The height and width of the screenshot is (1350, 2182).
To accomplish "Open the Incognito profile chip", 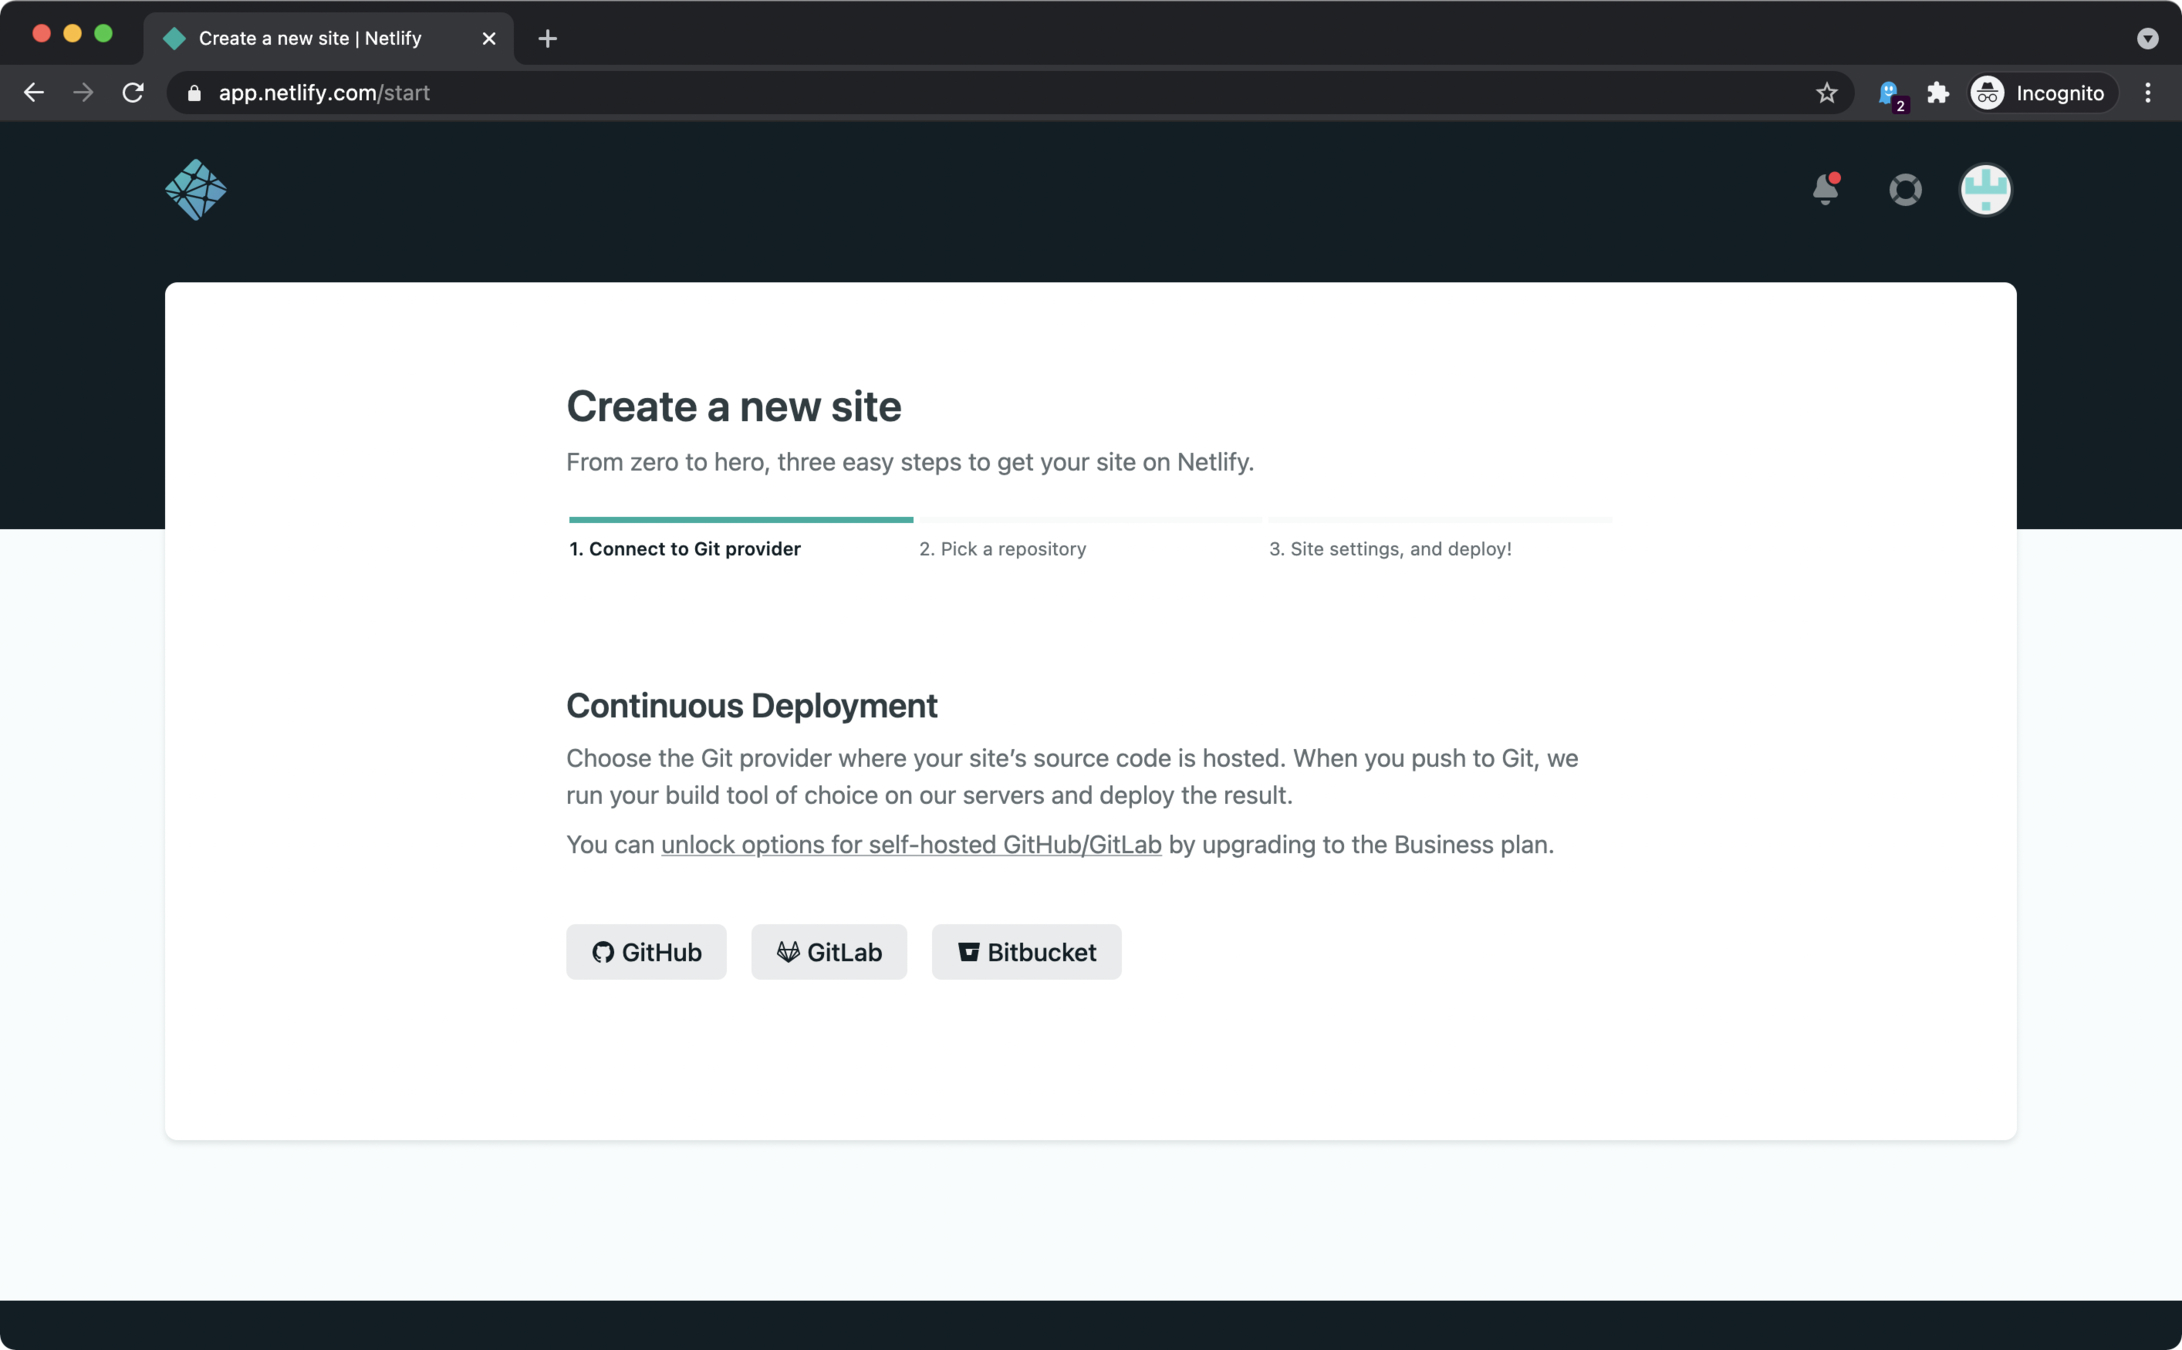I will 2041,93.
